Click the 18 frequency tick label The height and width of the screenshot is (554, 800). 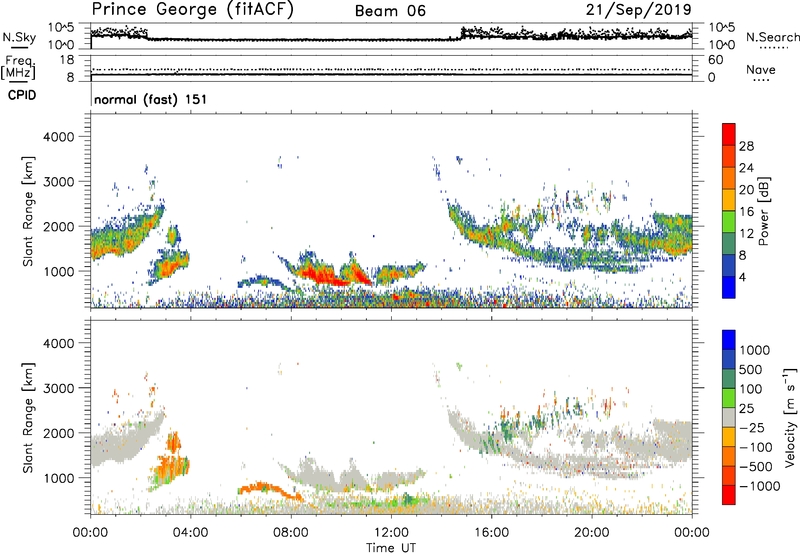(x=66, y=60)
